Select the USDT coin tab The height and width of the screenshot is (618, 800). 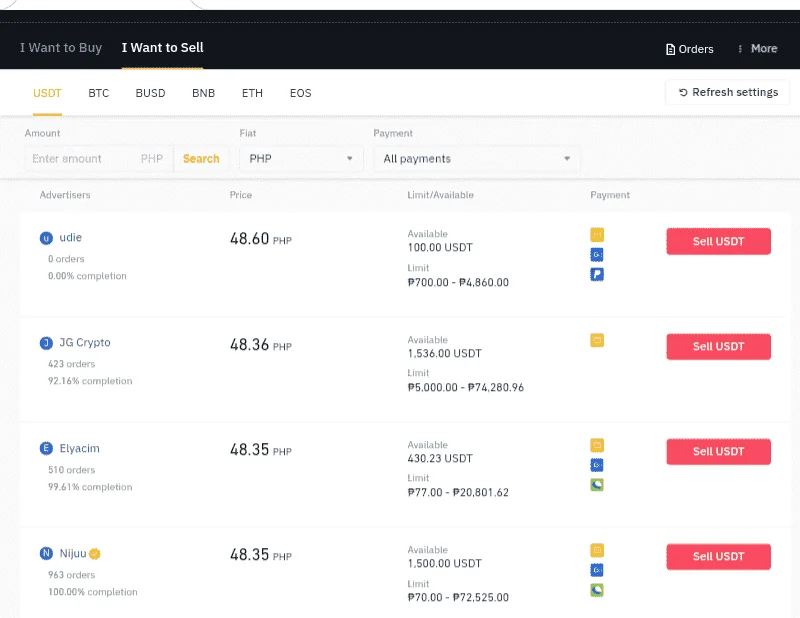coord(47,93)
